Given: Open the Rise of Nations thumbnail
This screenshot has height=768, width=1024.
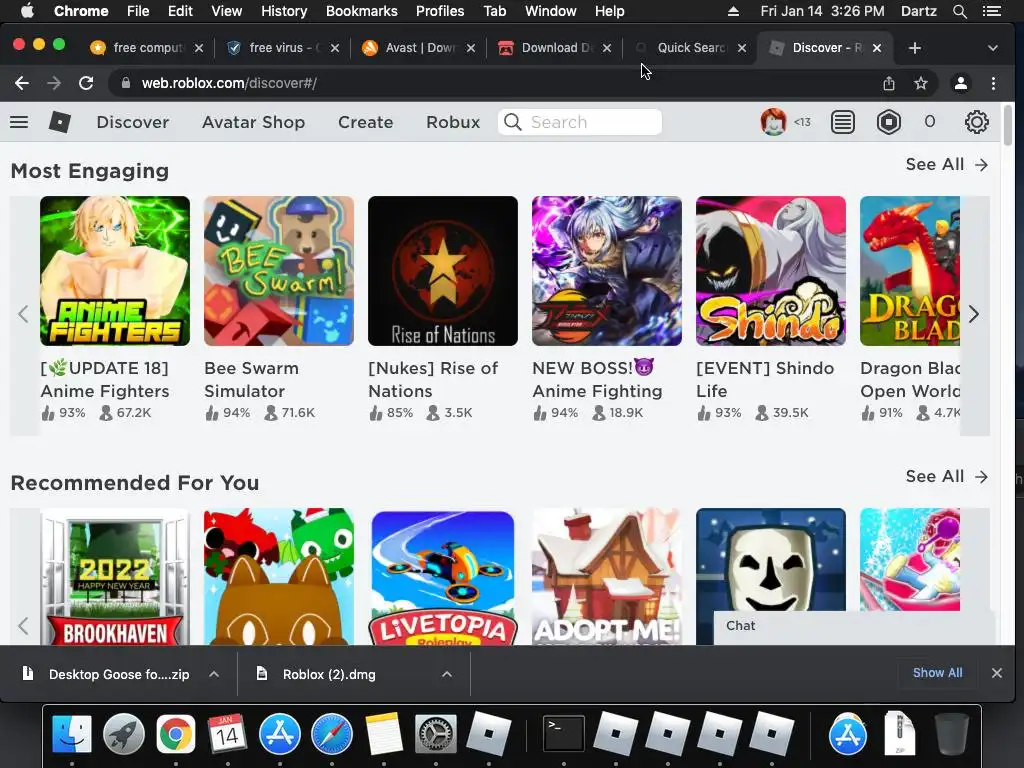Looking at the screenshot, I should point(443,271).
